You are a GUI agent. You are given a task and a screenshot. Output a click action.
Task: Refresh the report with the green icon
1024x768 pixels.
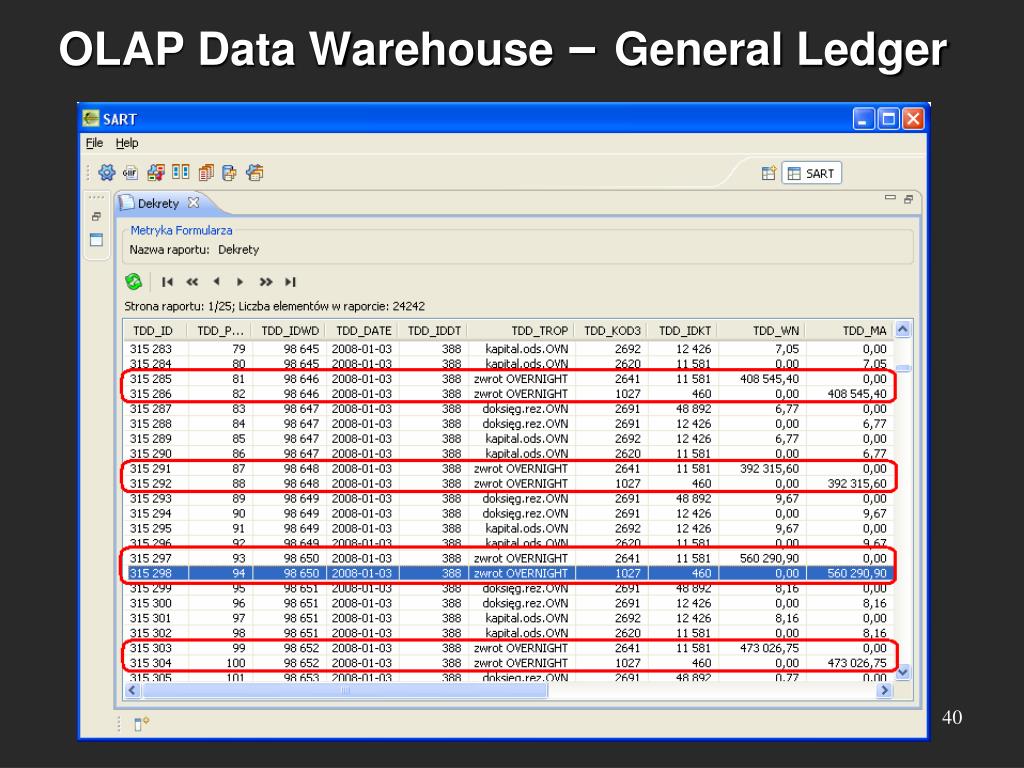click(134, 281)
